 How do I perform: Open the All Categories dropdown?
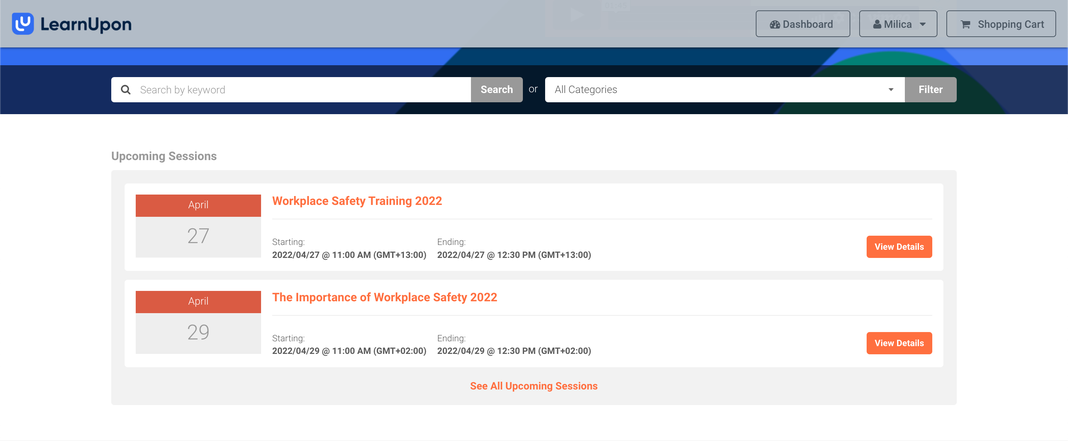(725, 89)
